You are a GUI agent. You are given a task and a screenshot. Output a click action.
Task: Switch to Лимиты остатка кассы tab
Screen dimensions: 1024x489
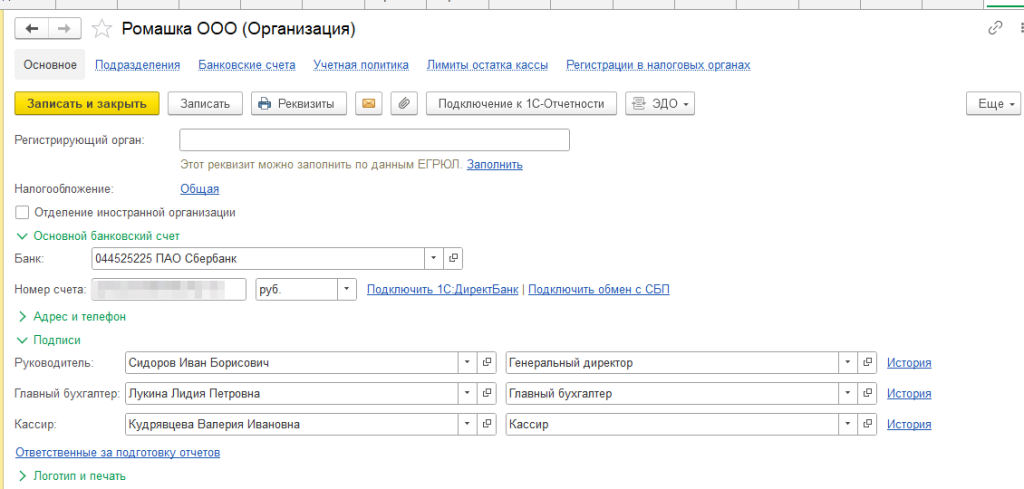coord(487,65)
